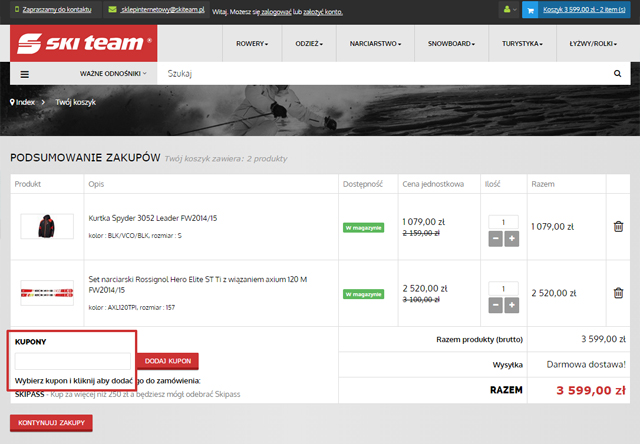The height and width of the screenshot is (444, 640).
Task: Decrease quantity of Kurtka Spyder jacket
Action: pos(496,239)
